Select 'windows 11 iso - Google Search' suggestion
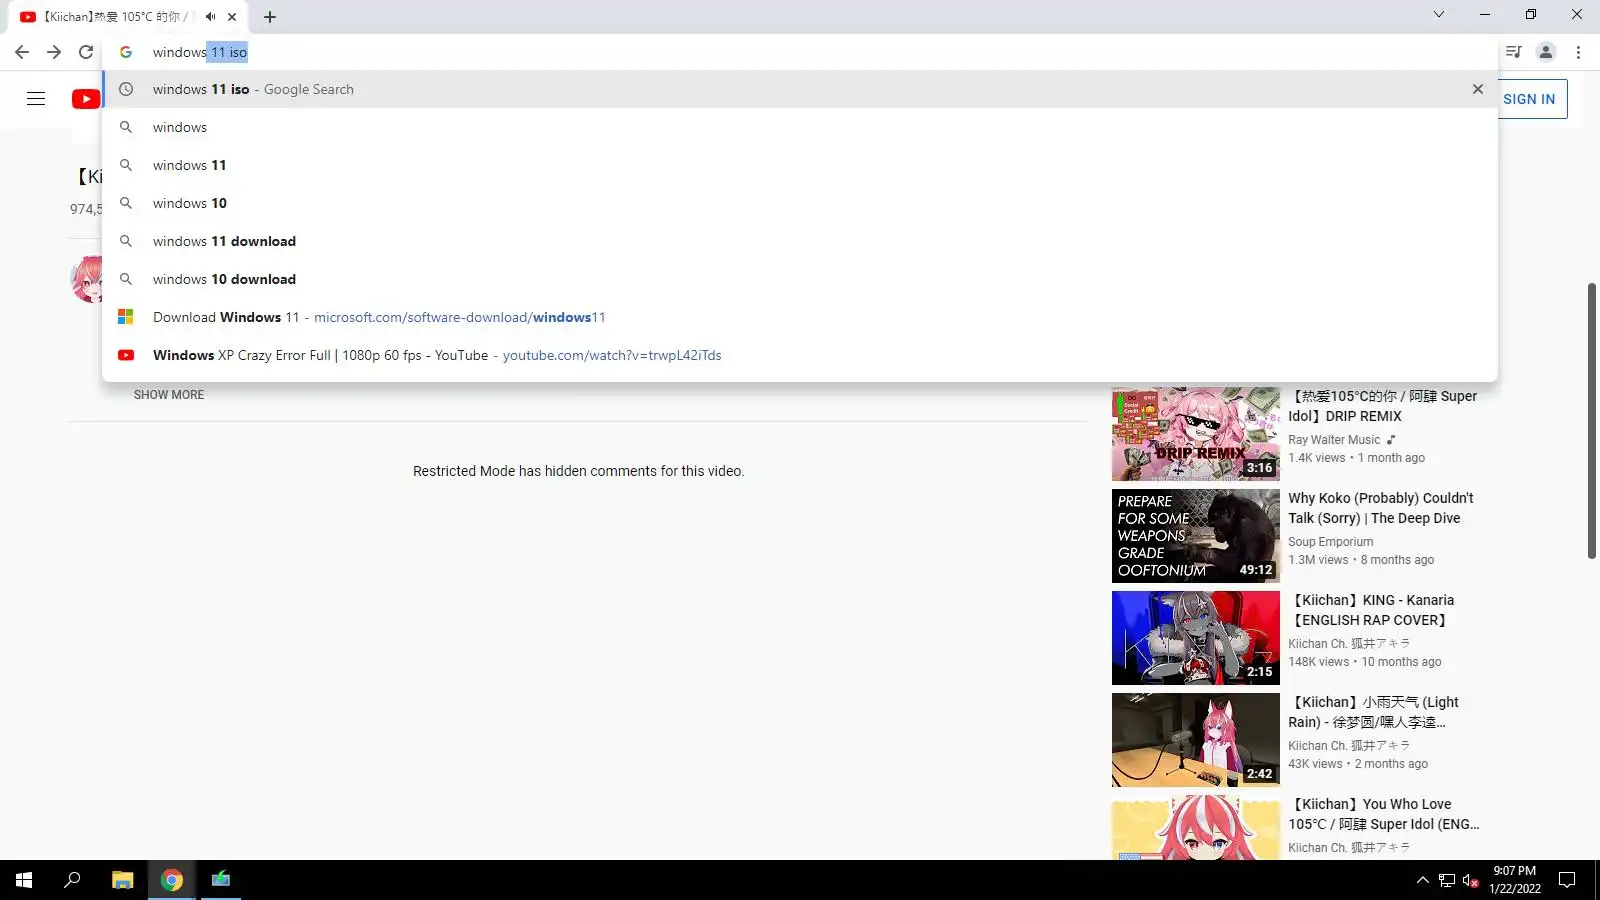 coord(800,89)
